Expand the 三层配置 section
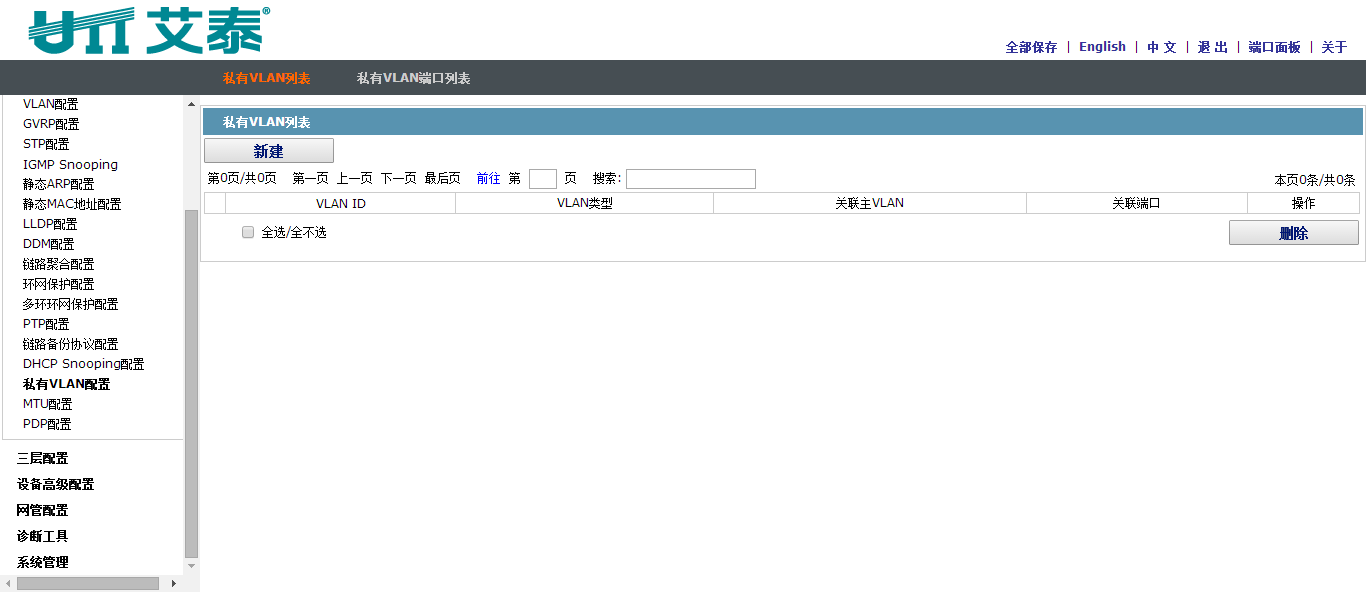This screenshot has height=592, width=1366. (x=42, y=457)
